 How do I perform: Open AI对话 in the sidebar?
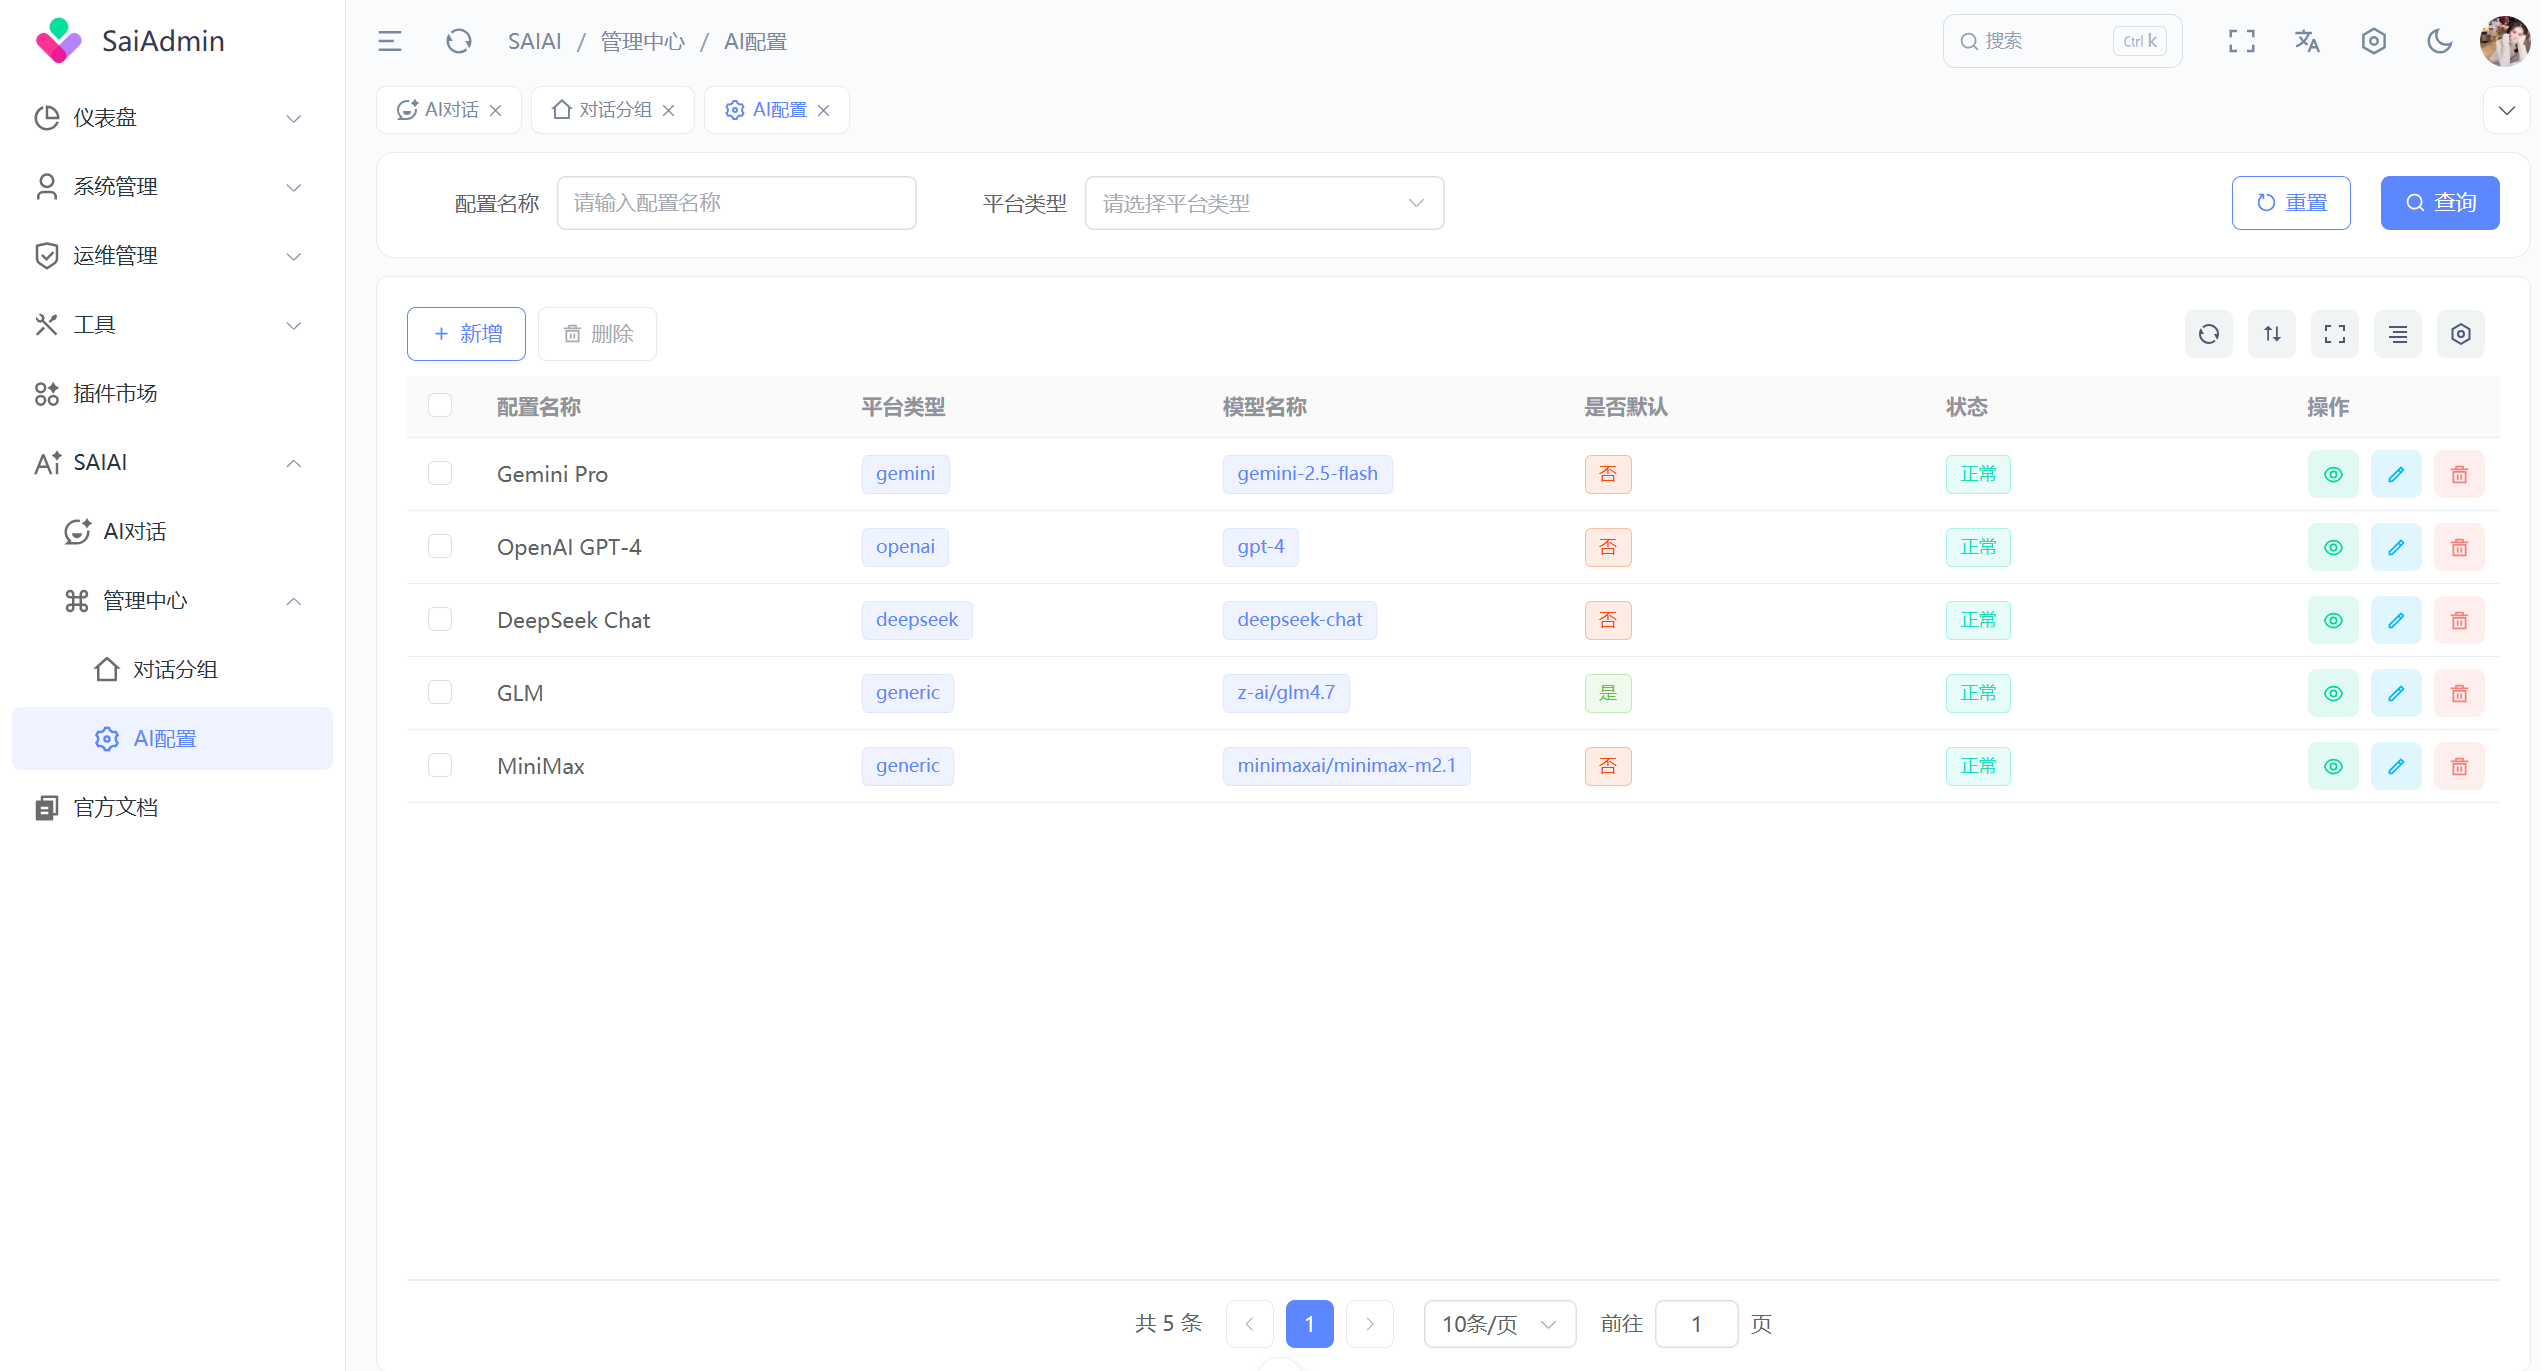pos(135,532)
